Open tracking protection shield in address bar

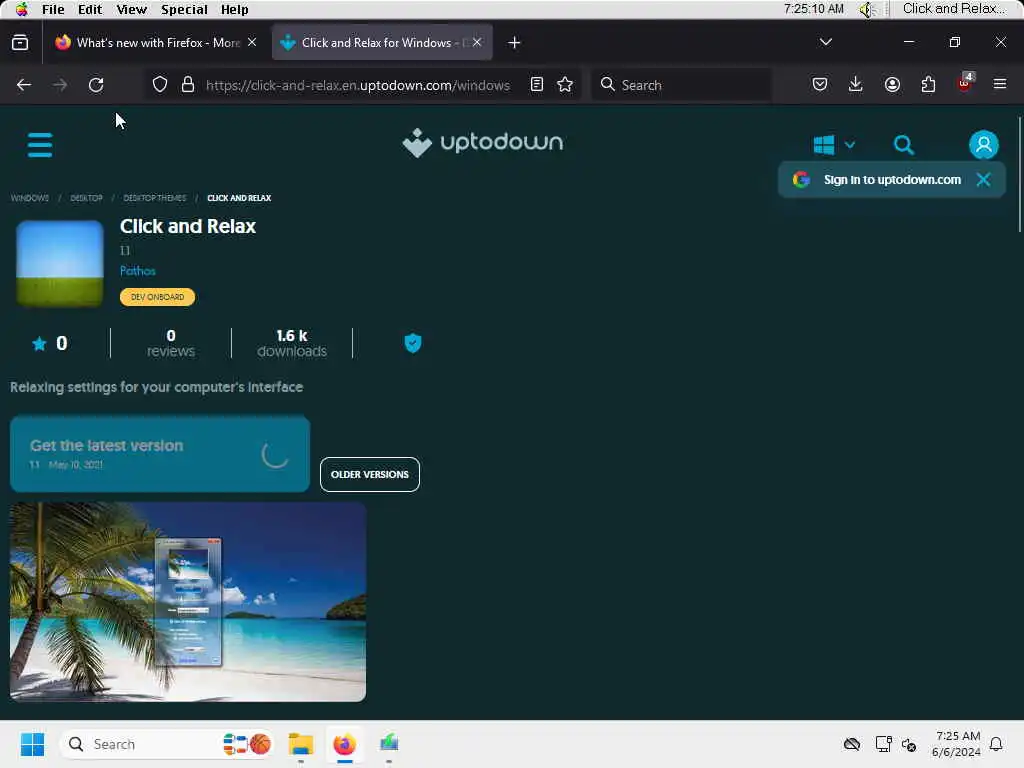pyautogui.click(x=160, y=85)
